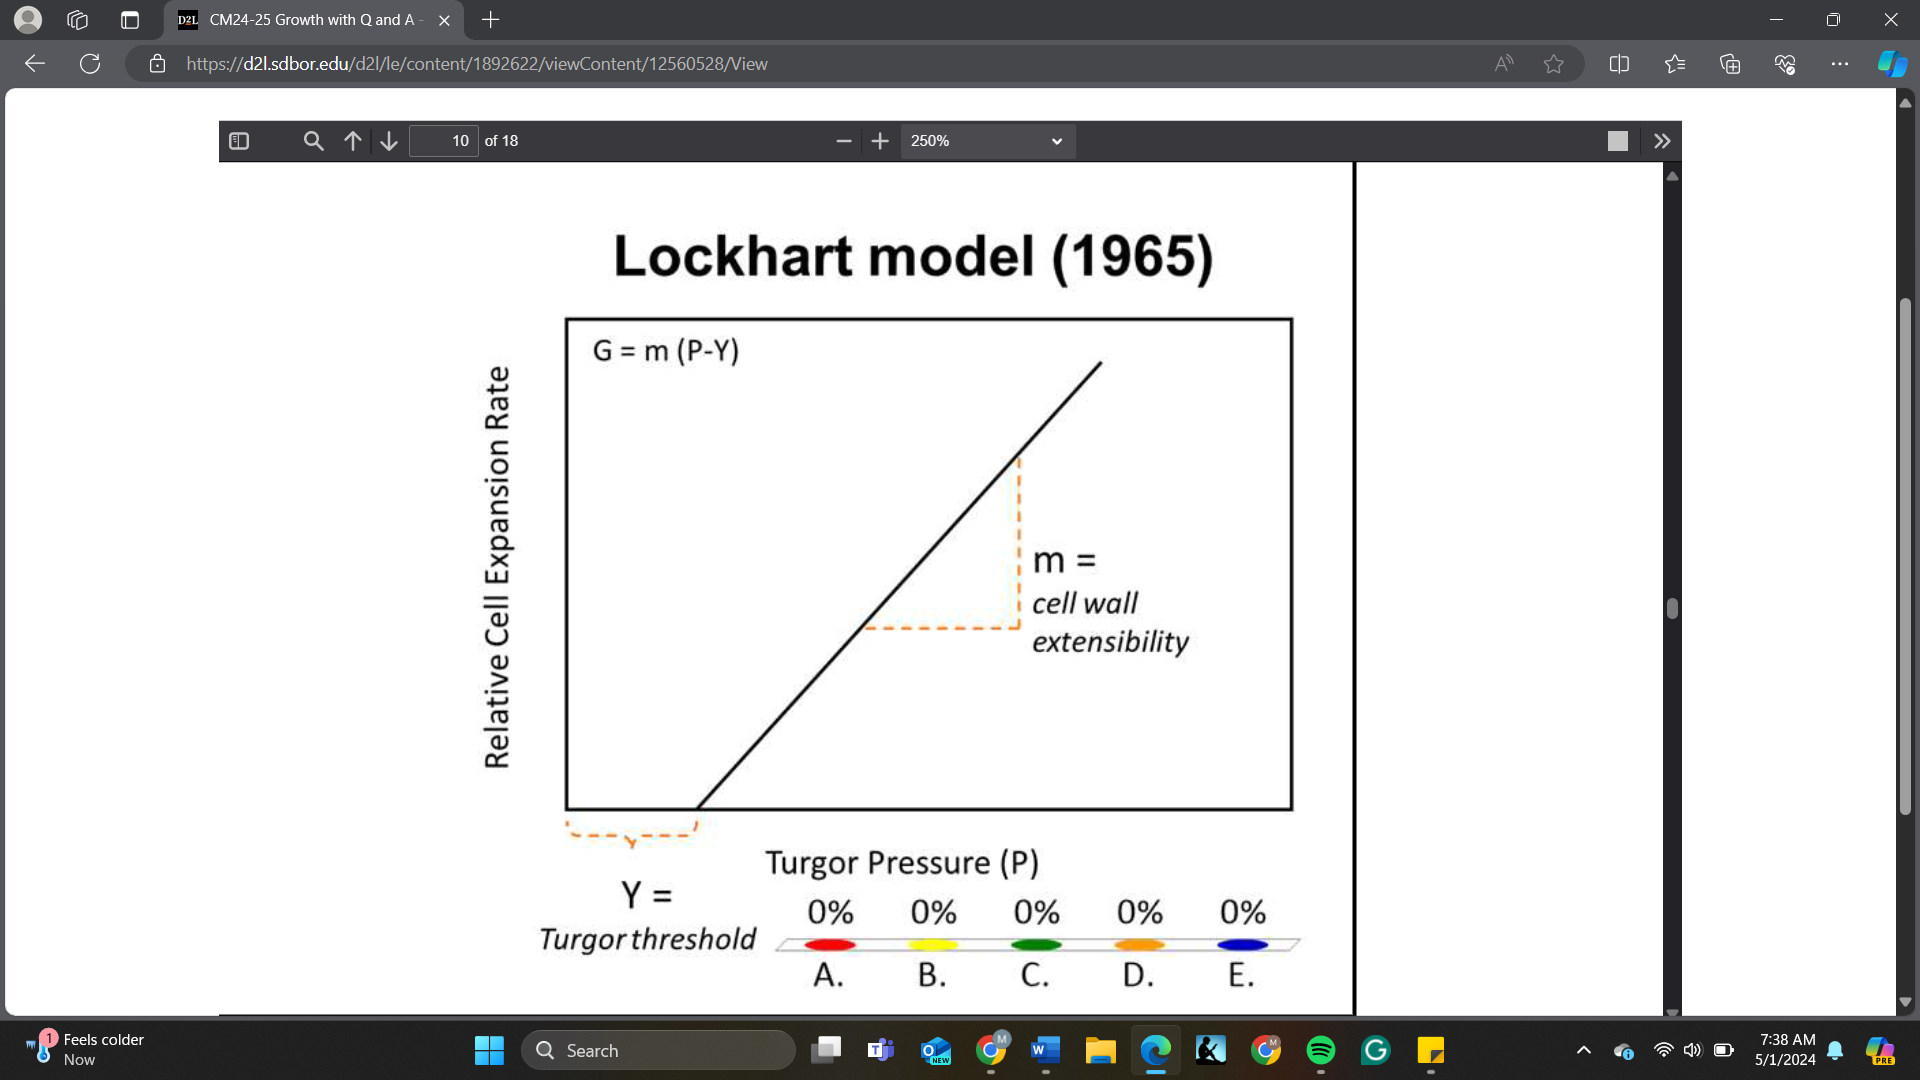Show hidden system tray icons
Viewport: 1920px width, 1080px height.
1584,1050
